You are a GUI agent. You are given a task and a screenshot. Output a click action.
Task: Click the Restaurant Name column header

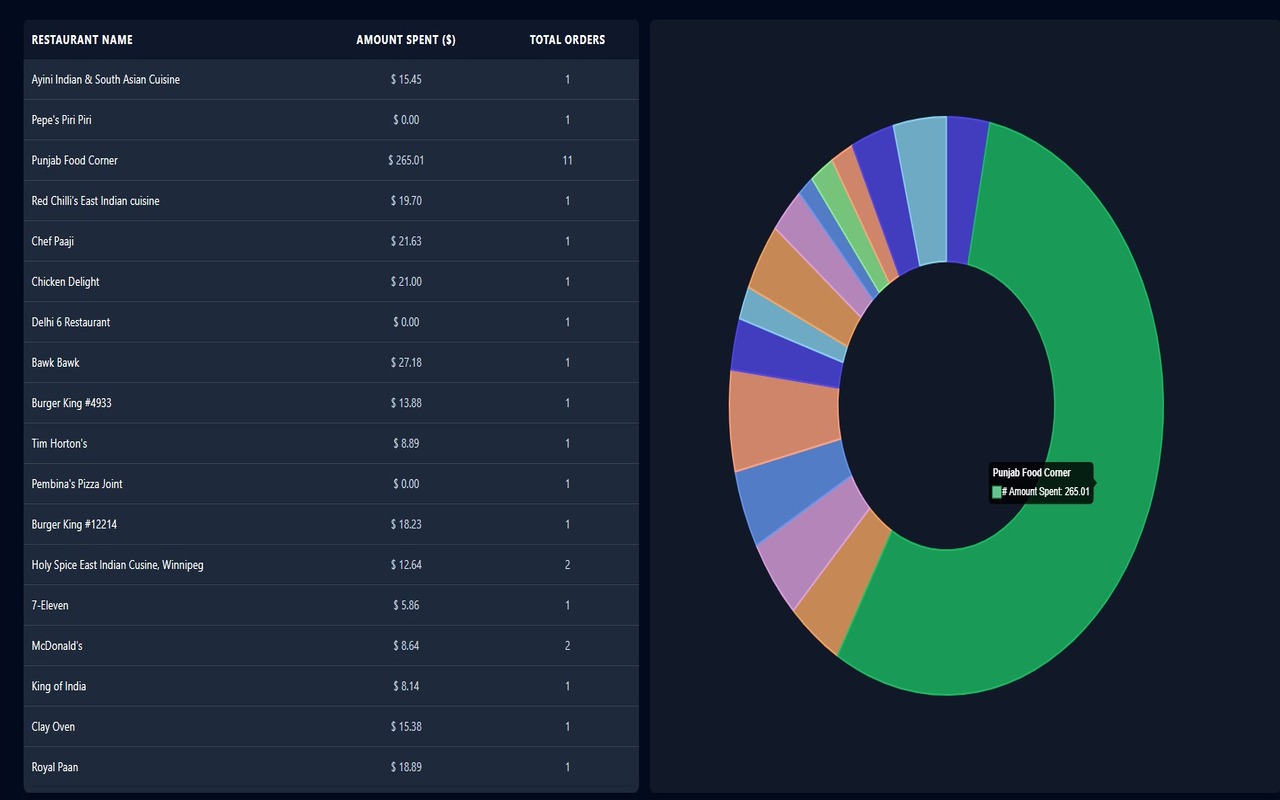click(82, 40)
